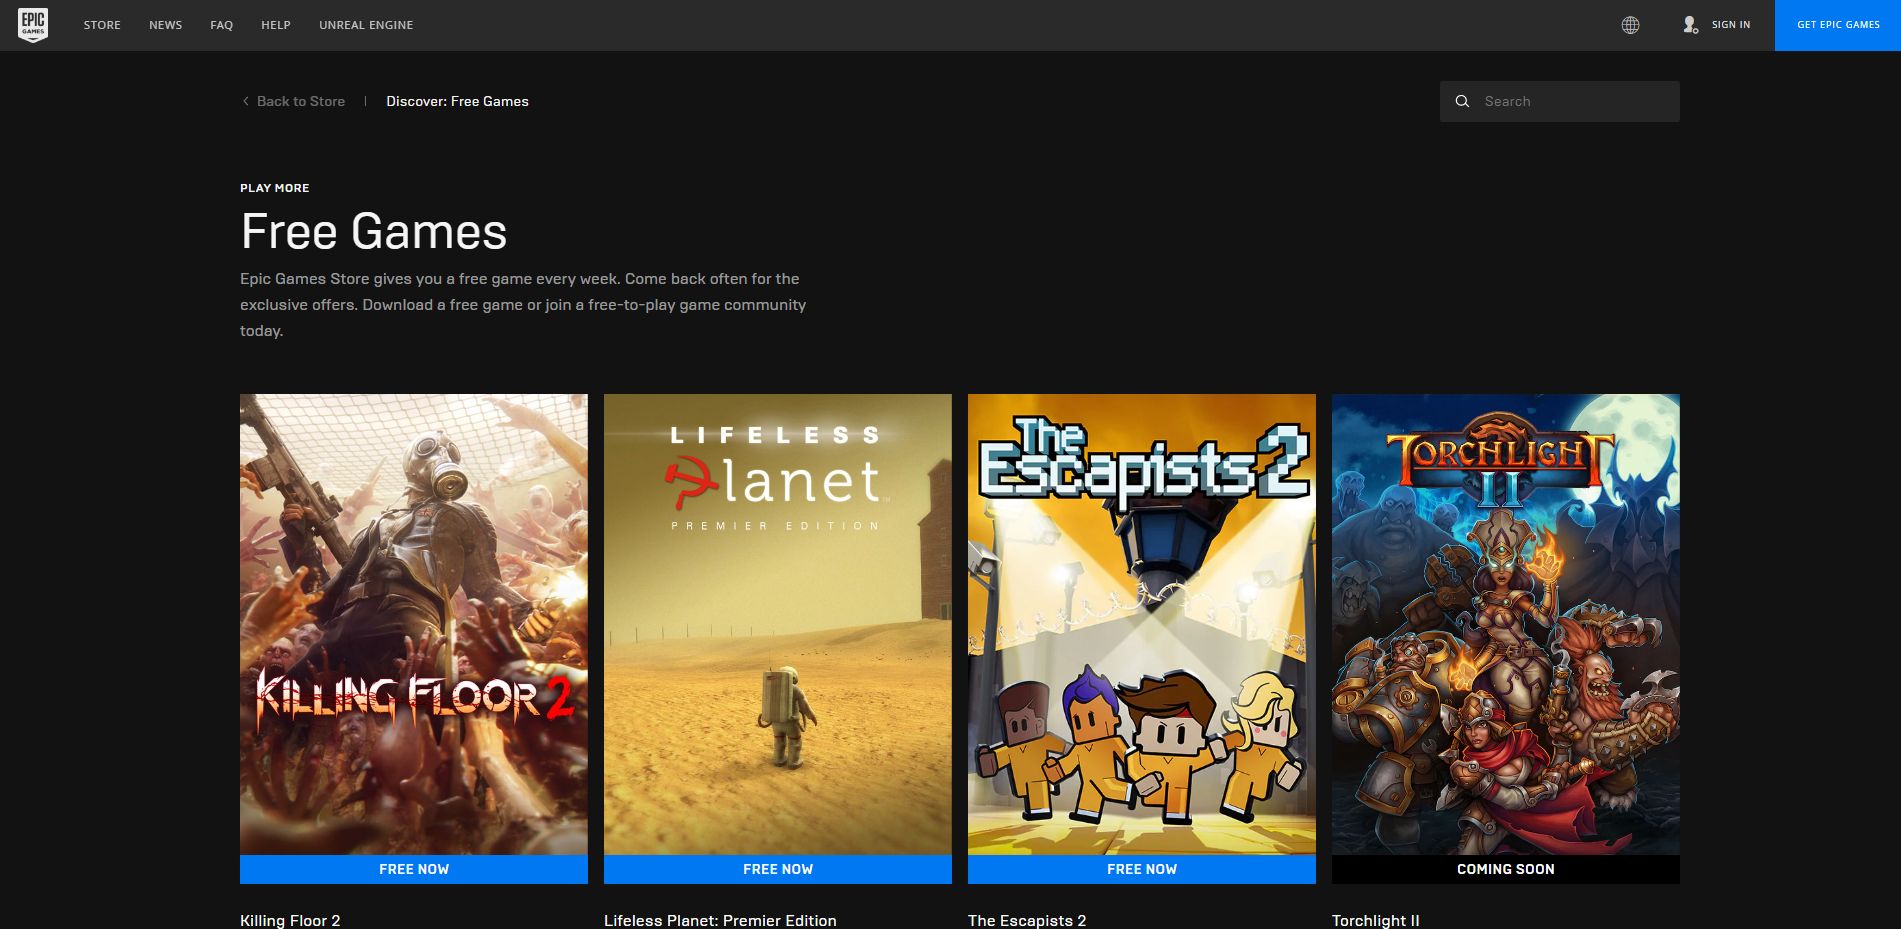Viewport: 1901px width, 929px height.
Task: Open the Torchlight II cover art
Action: (x=1506, y=624)
